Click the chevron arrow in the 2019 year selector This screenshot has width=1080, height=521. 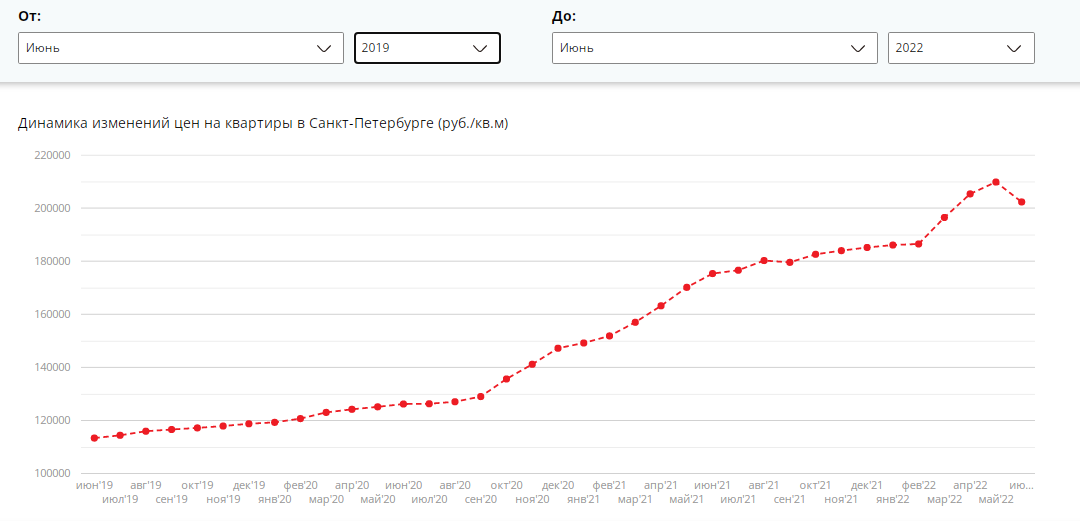(480, 48)
